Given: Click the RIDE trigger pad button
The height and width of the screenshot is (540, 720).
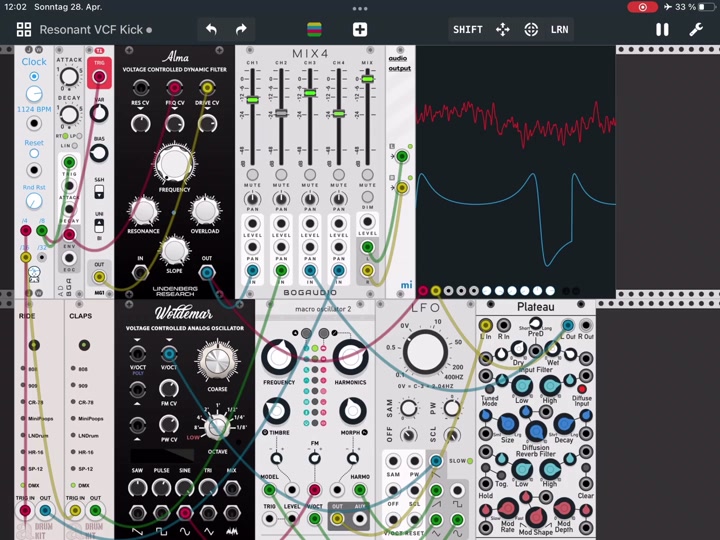Looking at the screenshot, I should click(x=34, y=345).
